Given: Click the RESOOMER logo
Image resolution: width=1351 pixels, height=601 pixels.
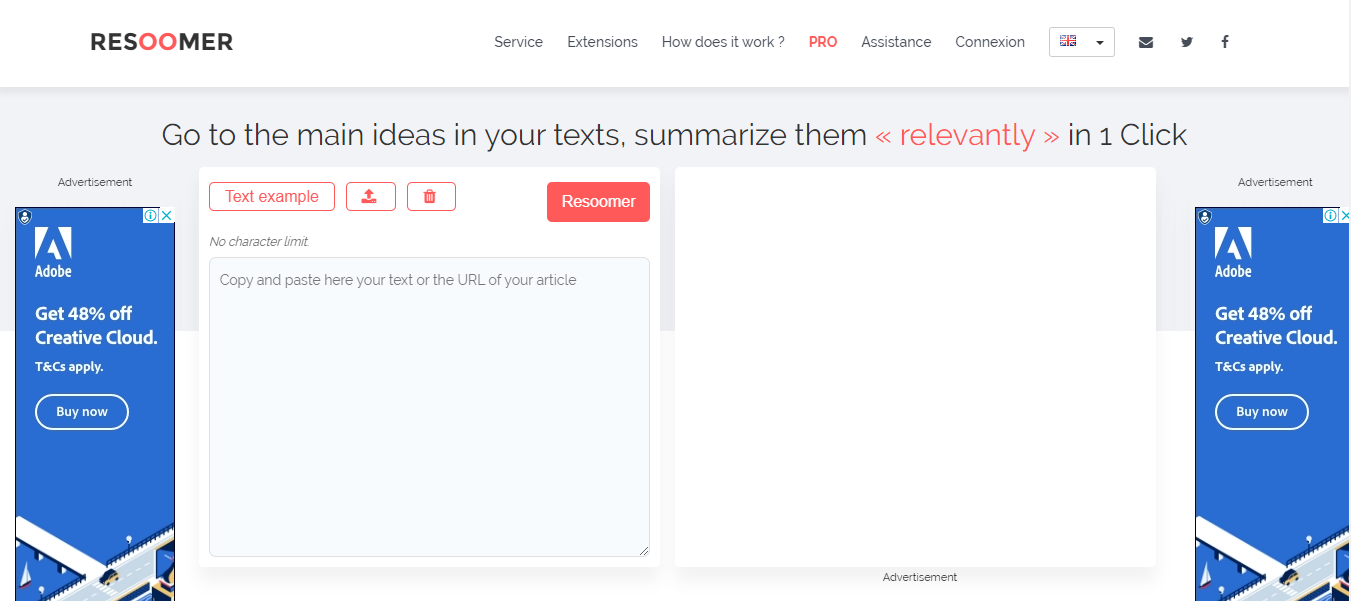Looking at the screenshot, I should point(161,42).
